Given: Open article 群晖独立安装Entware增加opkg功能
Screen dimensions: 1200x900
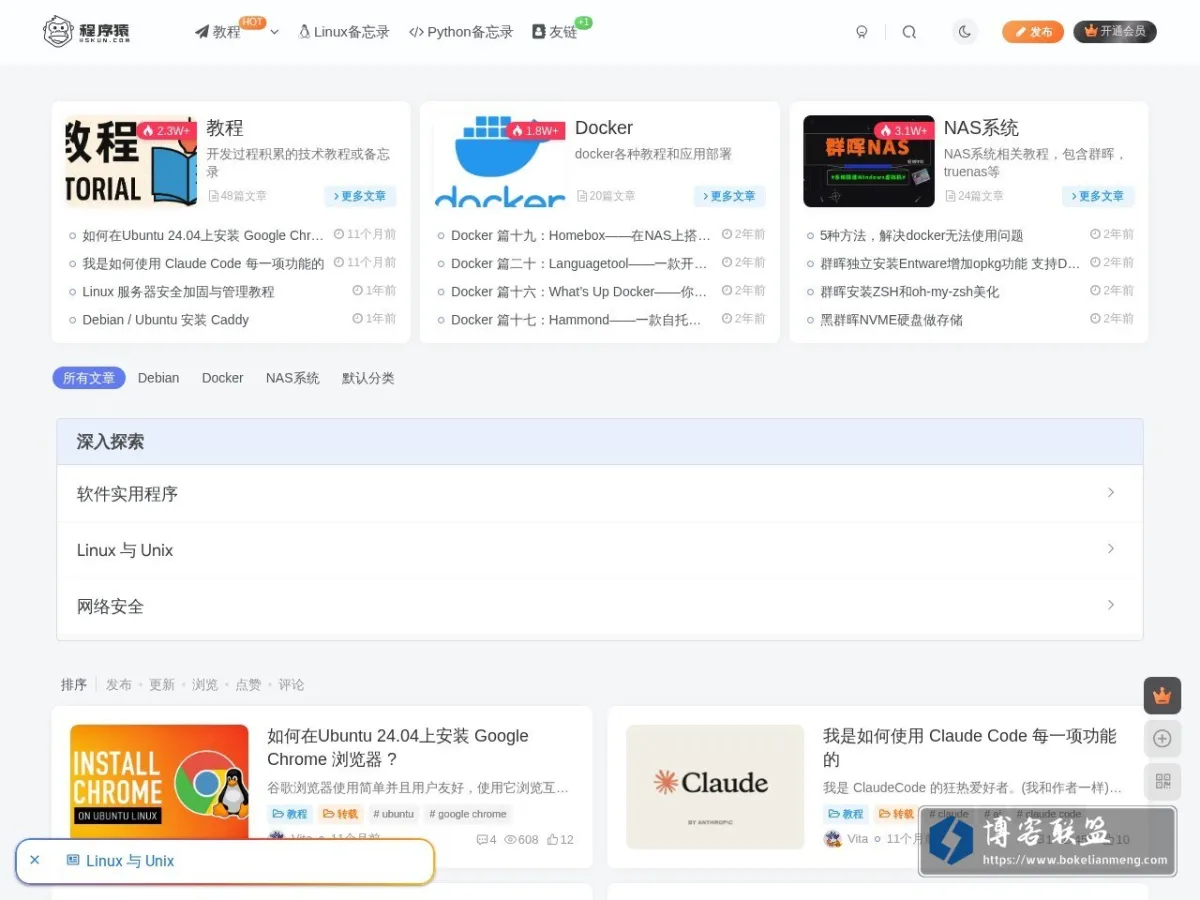Looking at the screenshot, I should [x=950, y=264].
